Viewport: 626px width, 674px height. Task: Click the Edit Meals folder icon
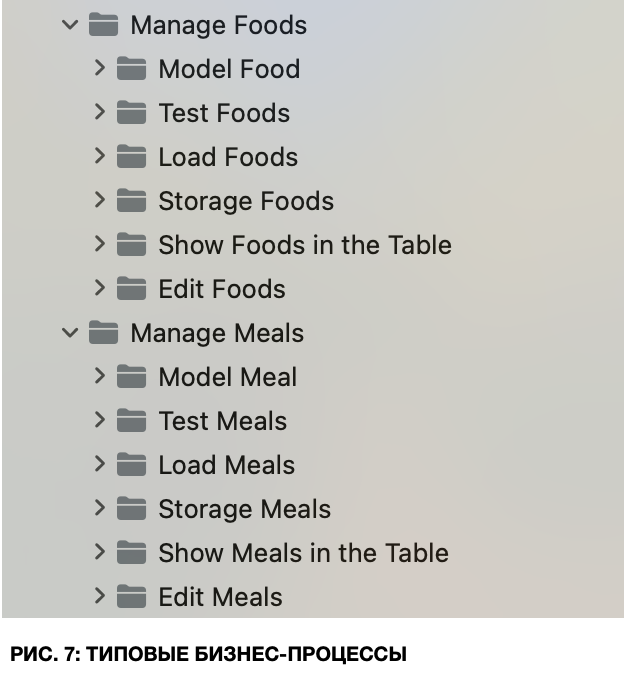(131, 597)
